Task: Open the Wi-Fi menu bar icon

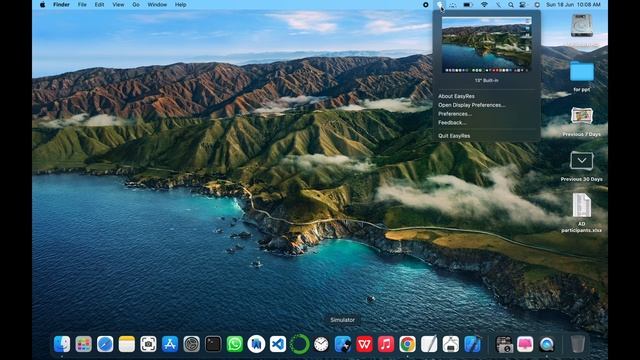Action: point(484,4)
